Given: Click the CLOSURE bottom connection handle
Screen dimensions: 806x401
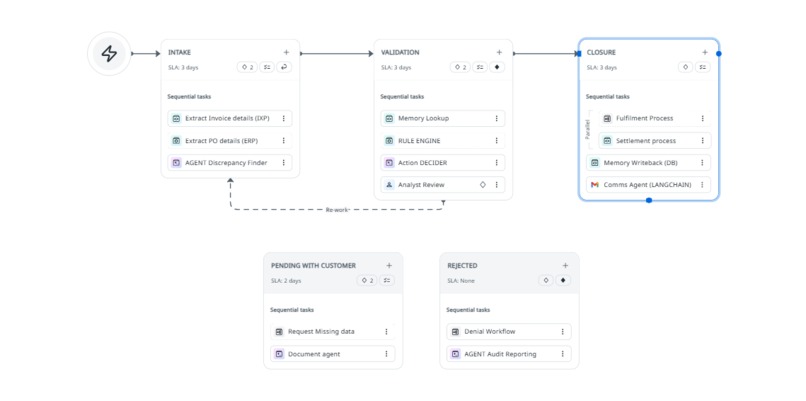Looking at the screenshot, I should pos(649,200).
